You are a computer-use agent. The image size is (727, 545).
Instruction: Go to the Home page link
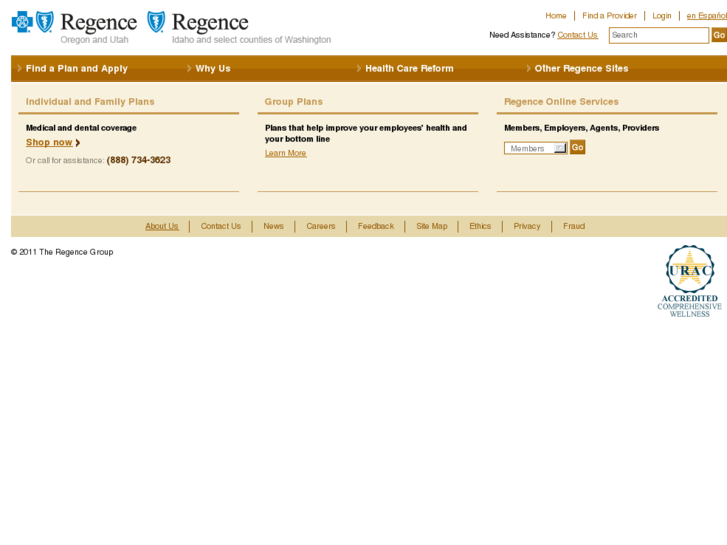click(555, 16)
